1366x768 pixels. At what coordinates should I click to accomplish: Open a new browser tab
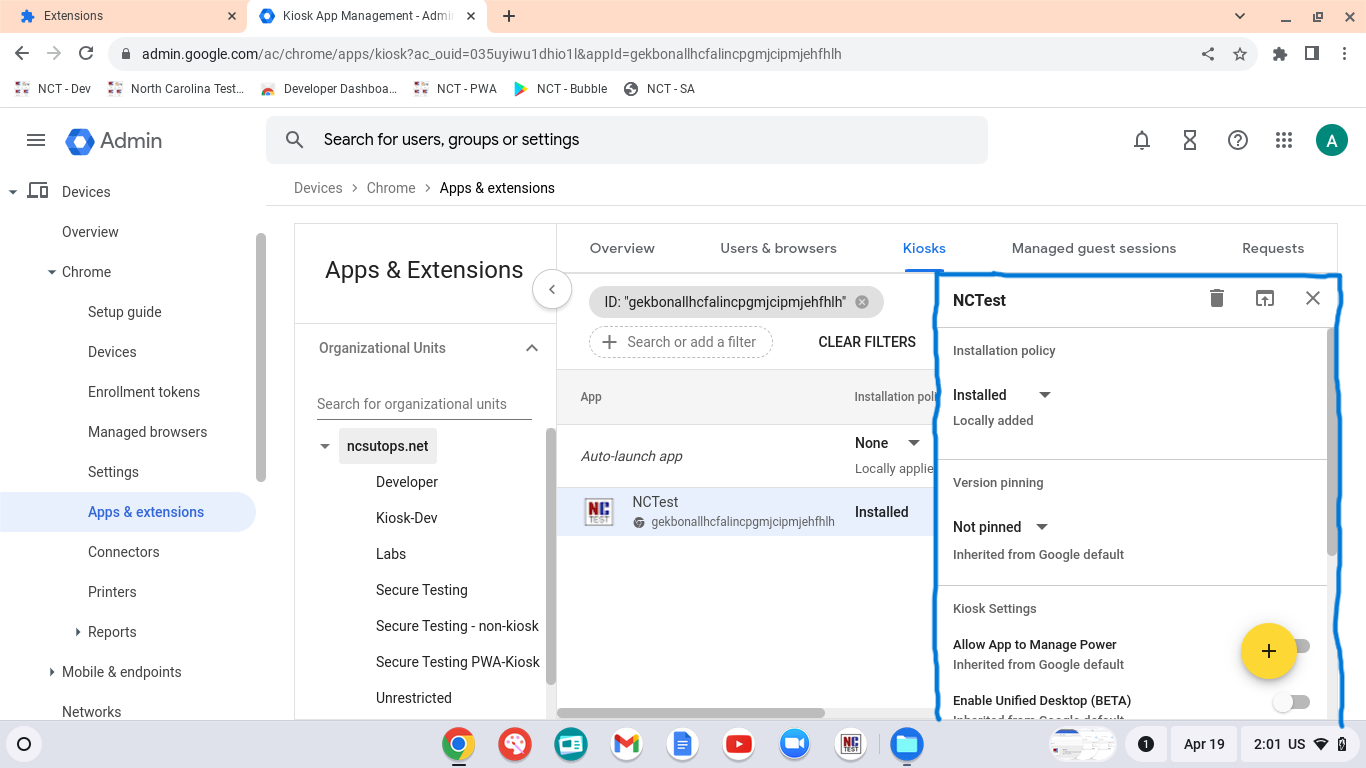509,16
